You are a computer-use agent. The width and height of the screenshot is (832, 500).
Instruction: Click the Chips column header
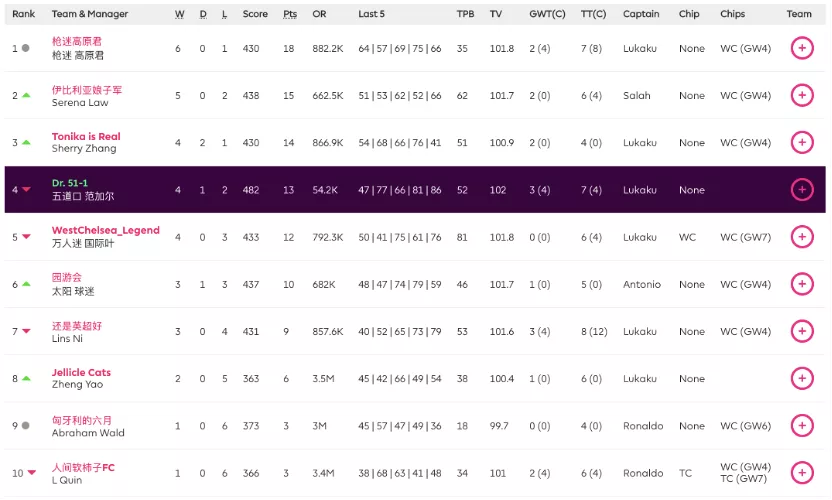[x=732, y=14]
